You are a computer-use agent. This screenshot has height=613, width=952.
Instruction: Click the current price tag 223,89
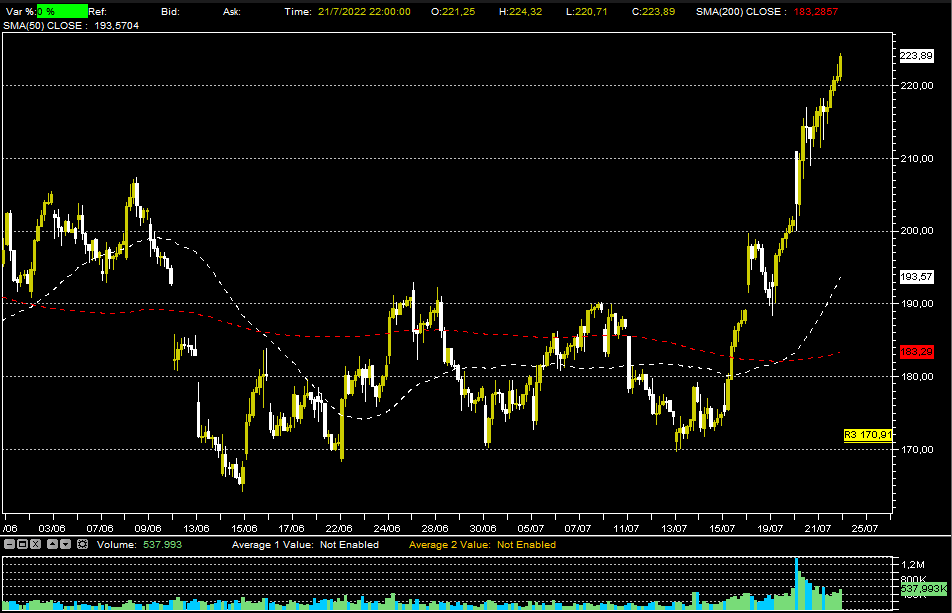(916, 56)
